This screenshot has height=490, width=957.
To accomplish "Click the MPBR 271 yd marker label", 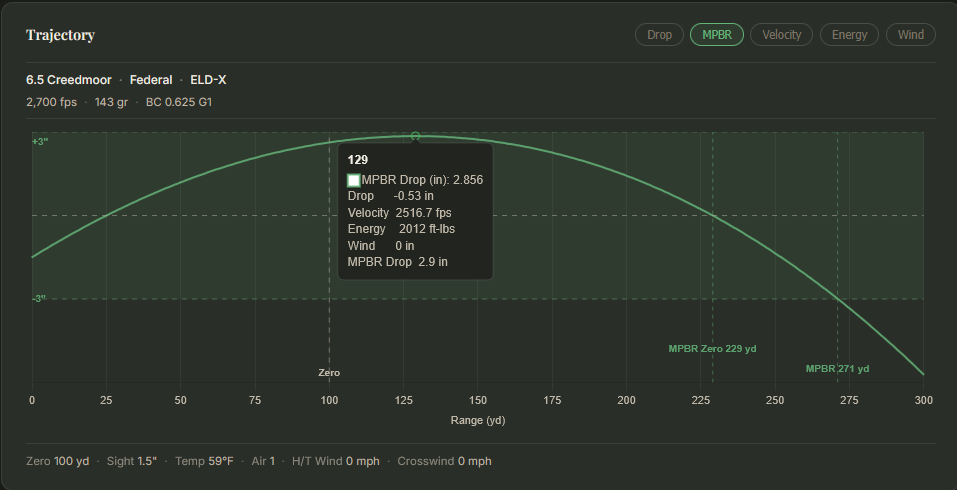I will 837,369.
